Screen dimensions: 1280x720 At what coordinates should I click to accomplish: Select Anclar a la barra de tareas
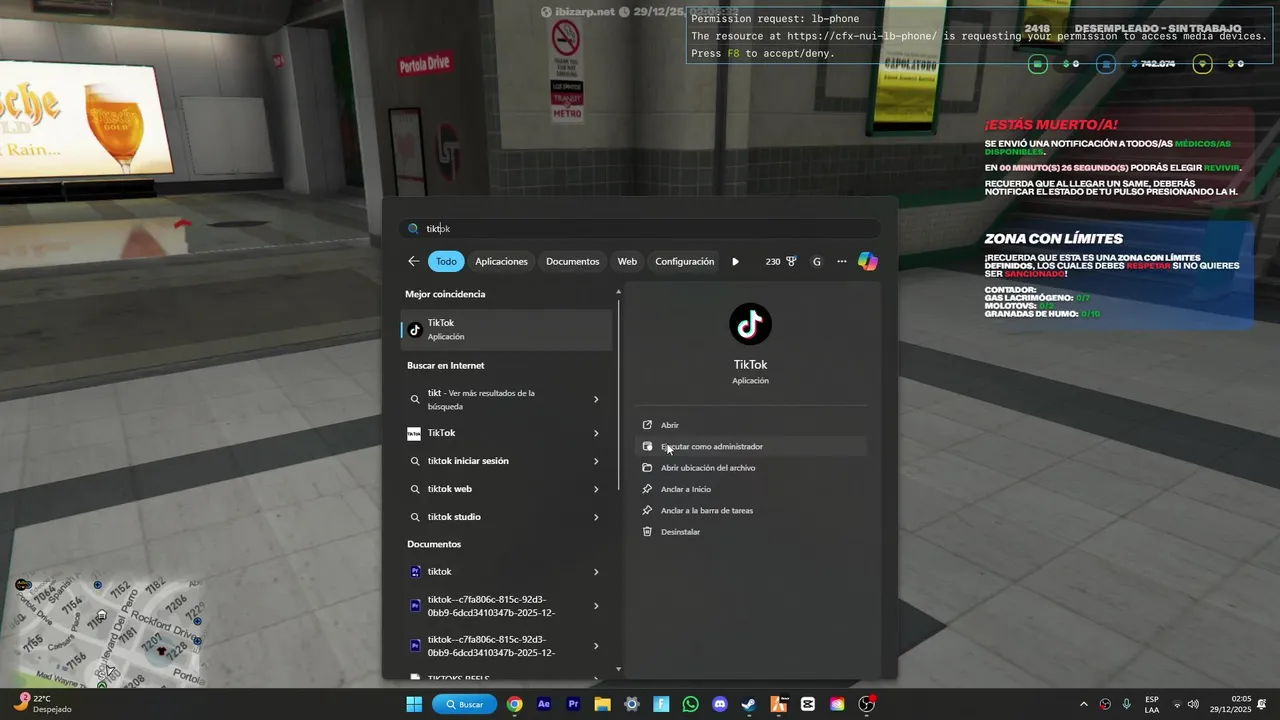coord(750,510)
